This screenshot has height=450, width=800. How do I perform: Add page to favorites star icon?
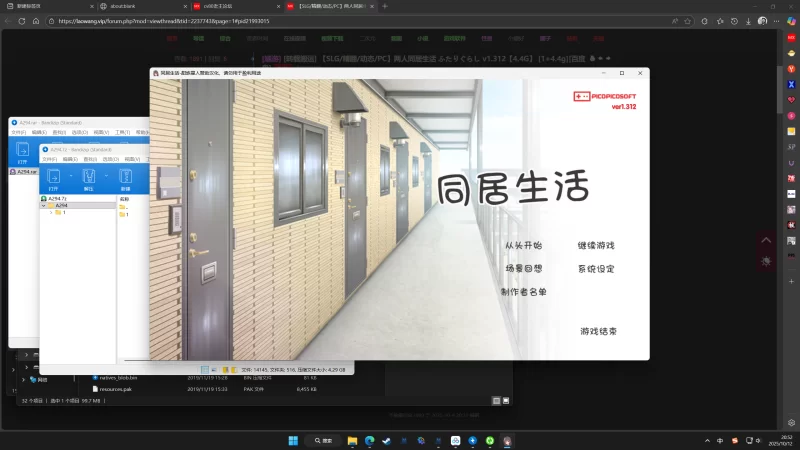tap(688, 21)
